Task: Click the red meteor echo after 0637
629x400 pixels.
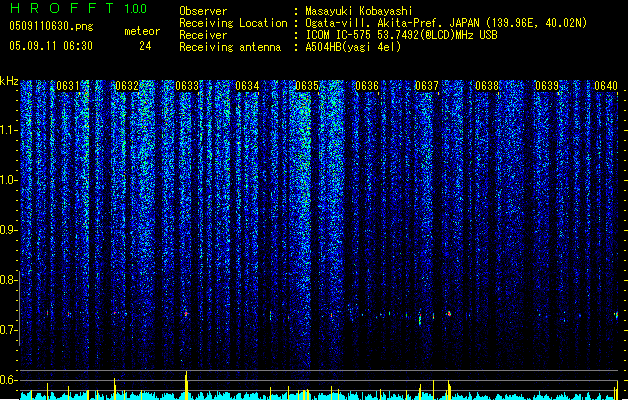Action: tap(449, 314)
